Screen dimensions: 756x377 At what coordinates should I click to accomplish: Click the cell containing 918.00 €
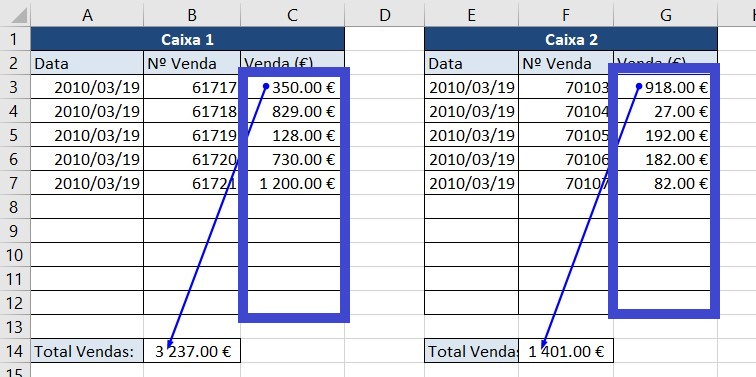pos(665,87)
